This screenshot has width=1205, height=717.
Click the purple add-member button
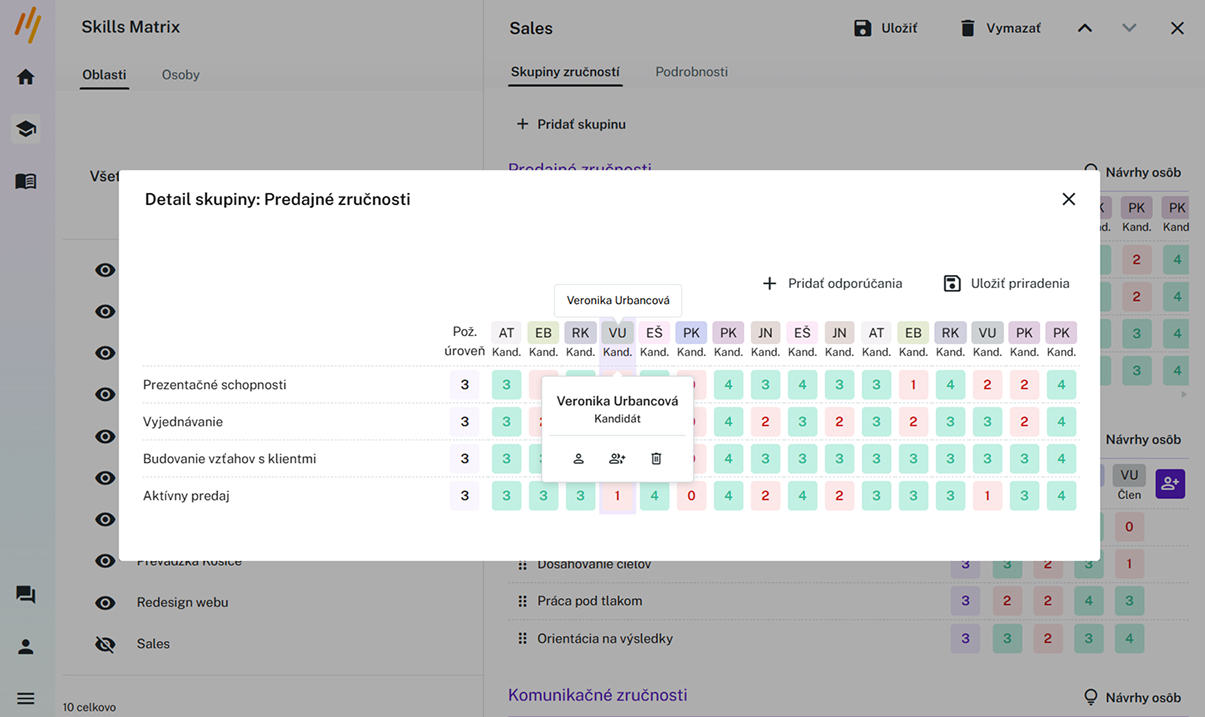(1170, 484)
